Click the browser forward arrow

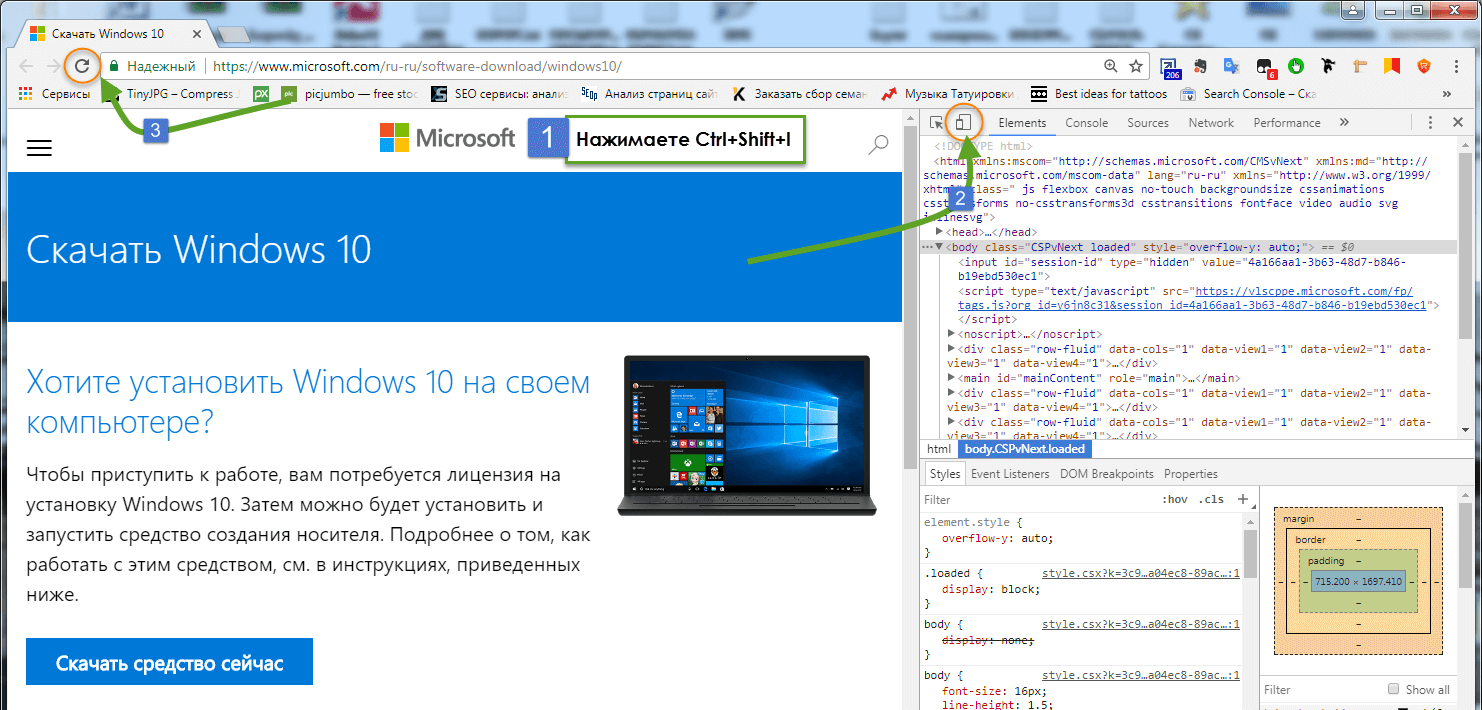(53, 67)
